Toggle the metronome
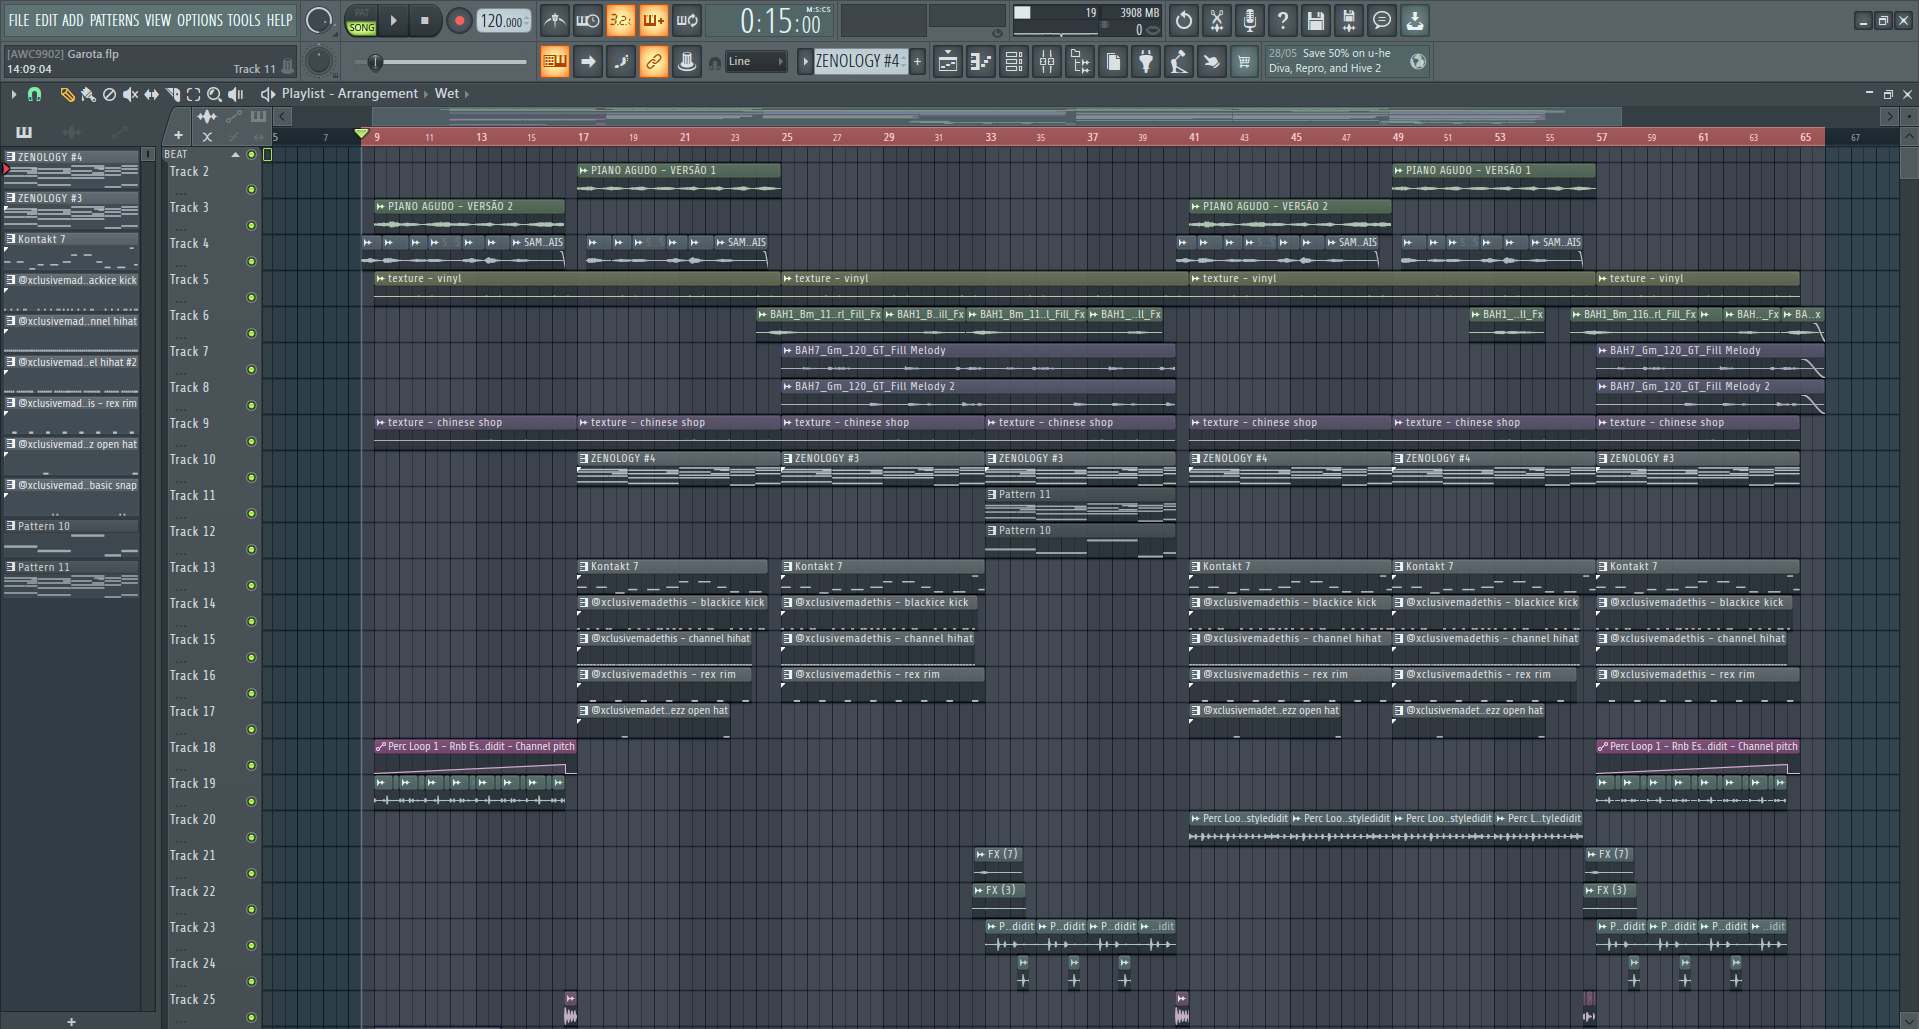Screen dimensions: 1919x1029 pos(554,20)
